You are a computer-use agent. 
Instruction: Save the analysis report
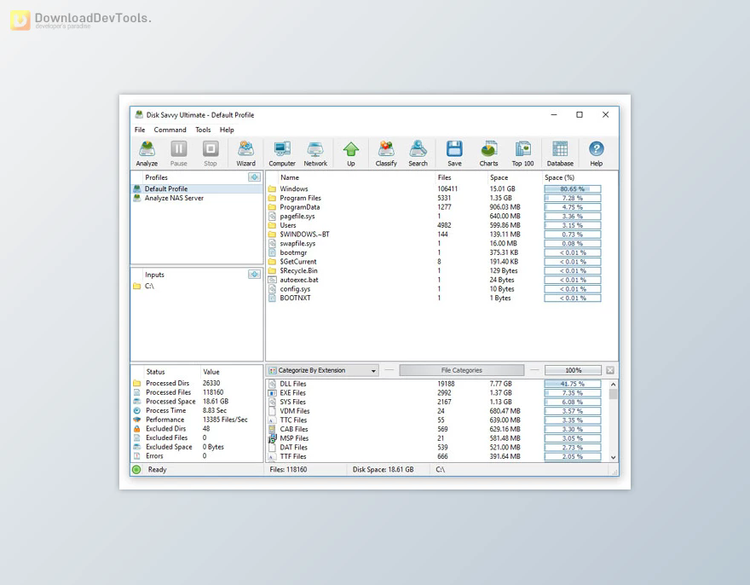point(454,153)
